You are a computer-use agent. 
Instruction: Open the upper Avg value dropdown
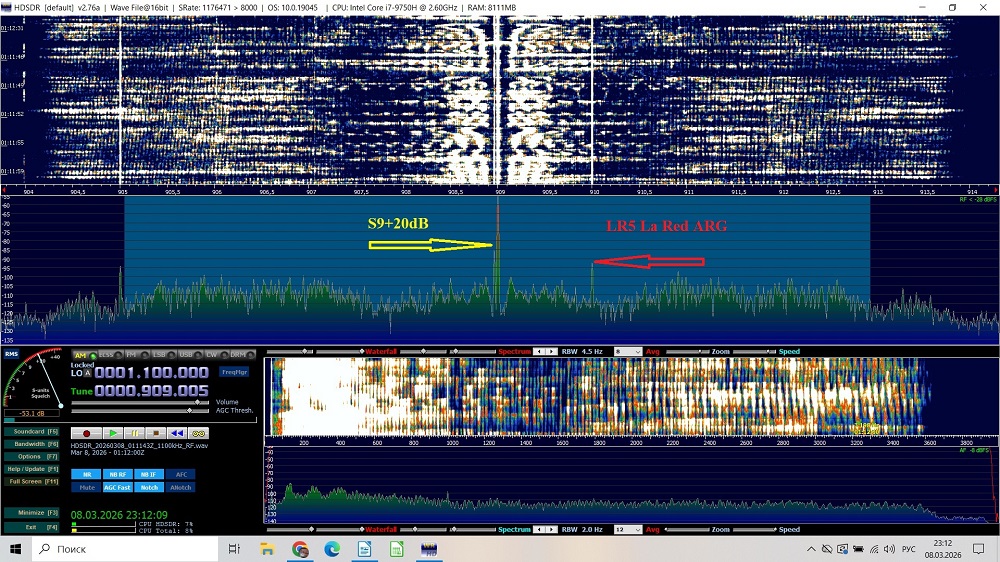(627, 352)
